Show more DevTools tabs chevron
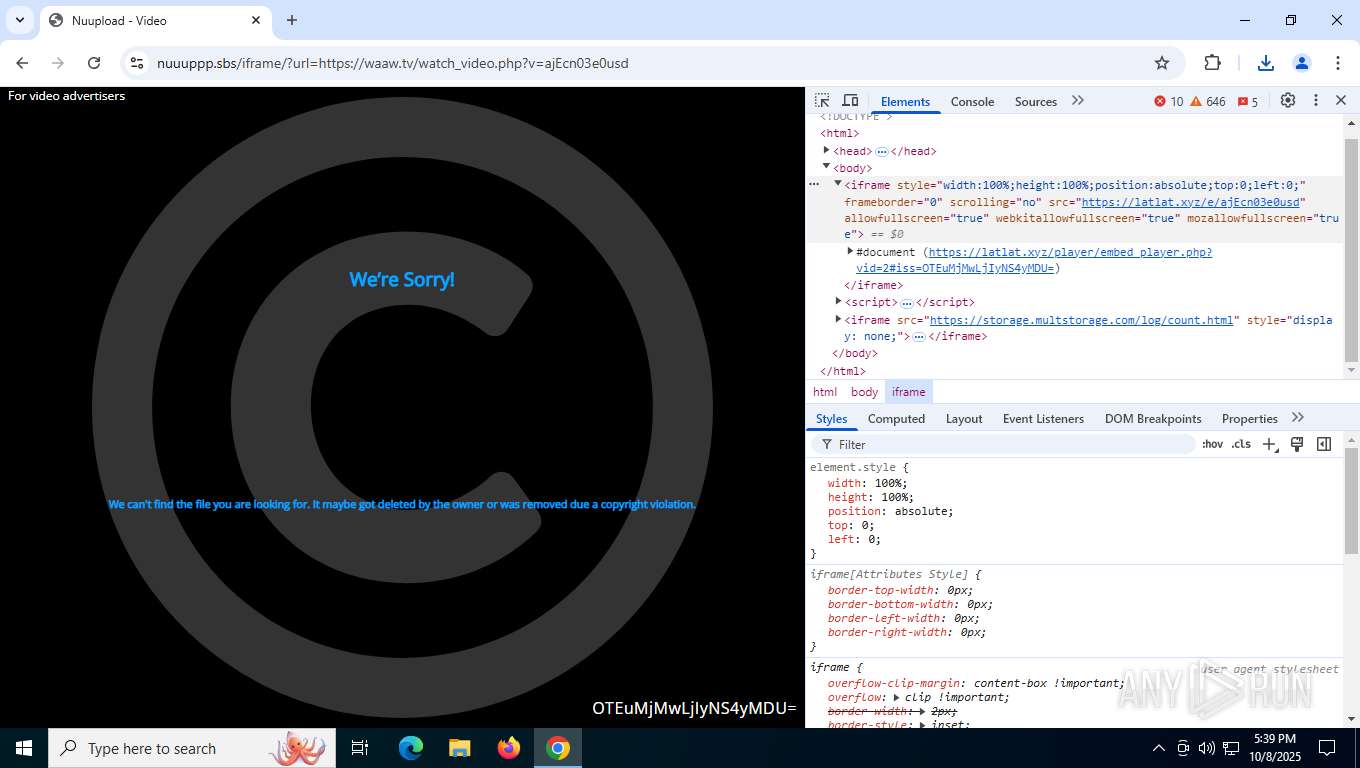Viewport: 1360px width, 768px height. [1078, 101]
